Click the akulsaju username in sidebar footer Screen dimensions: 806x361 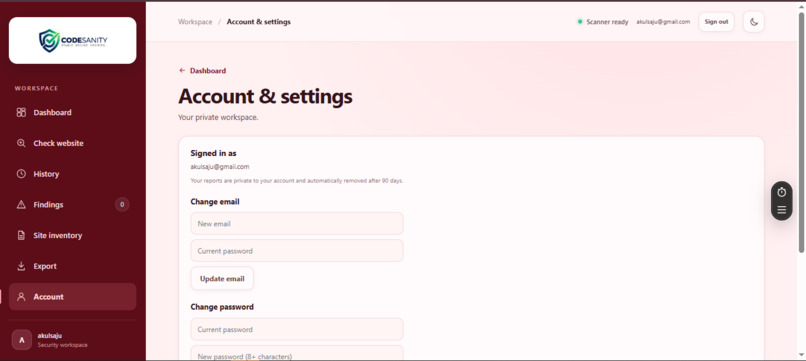pyautogui.click(x=49, y=335)
